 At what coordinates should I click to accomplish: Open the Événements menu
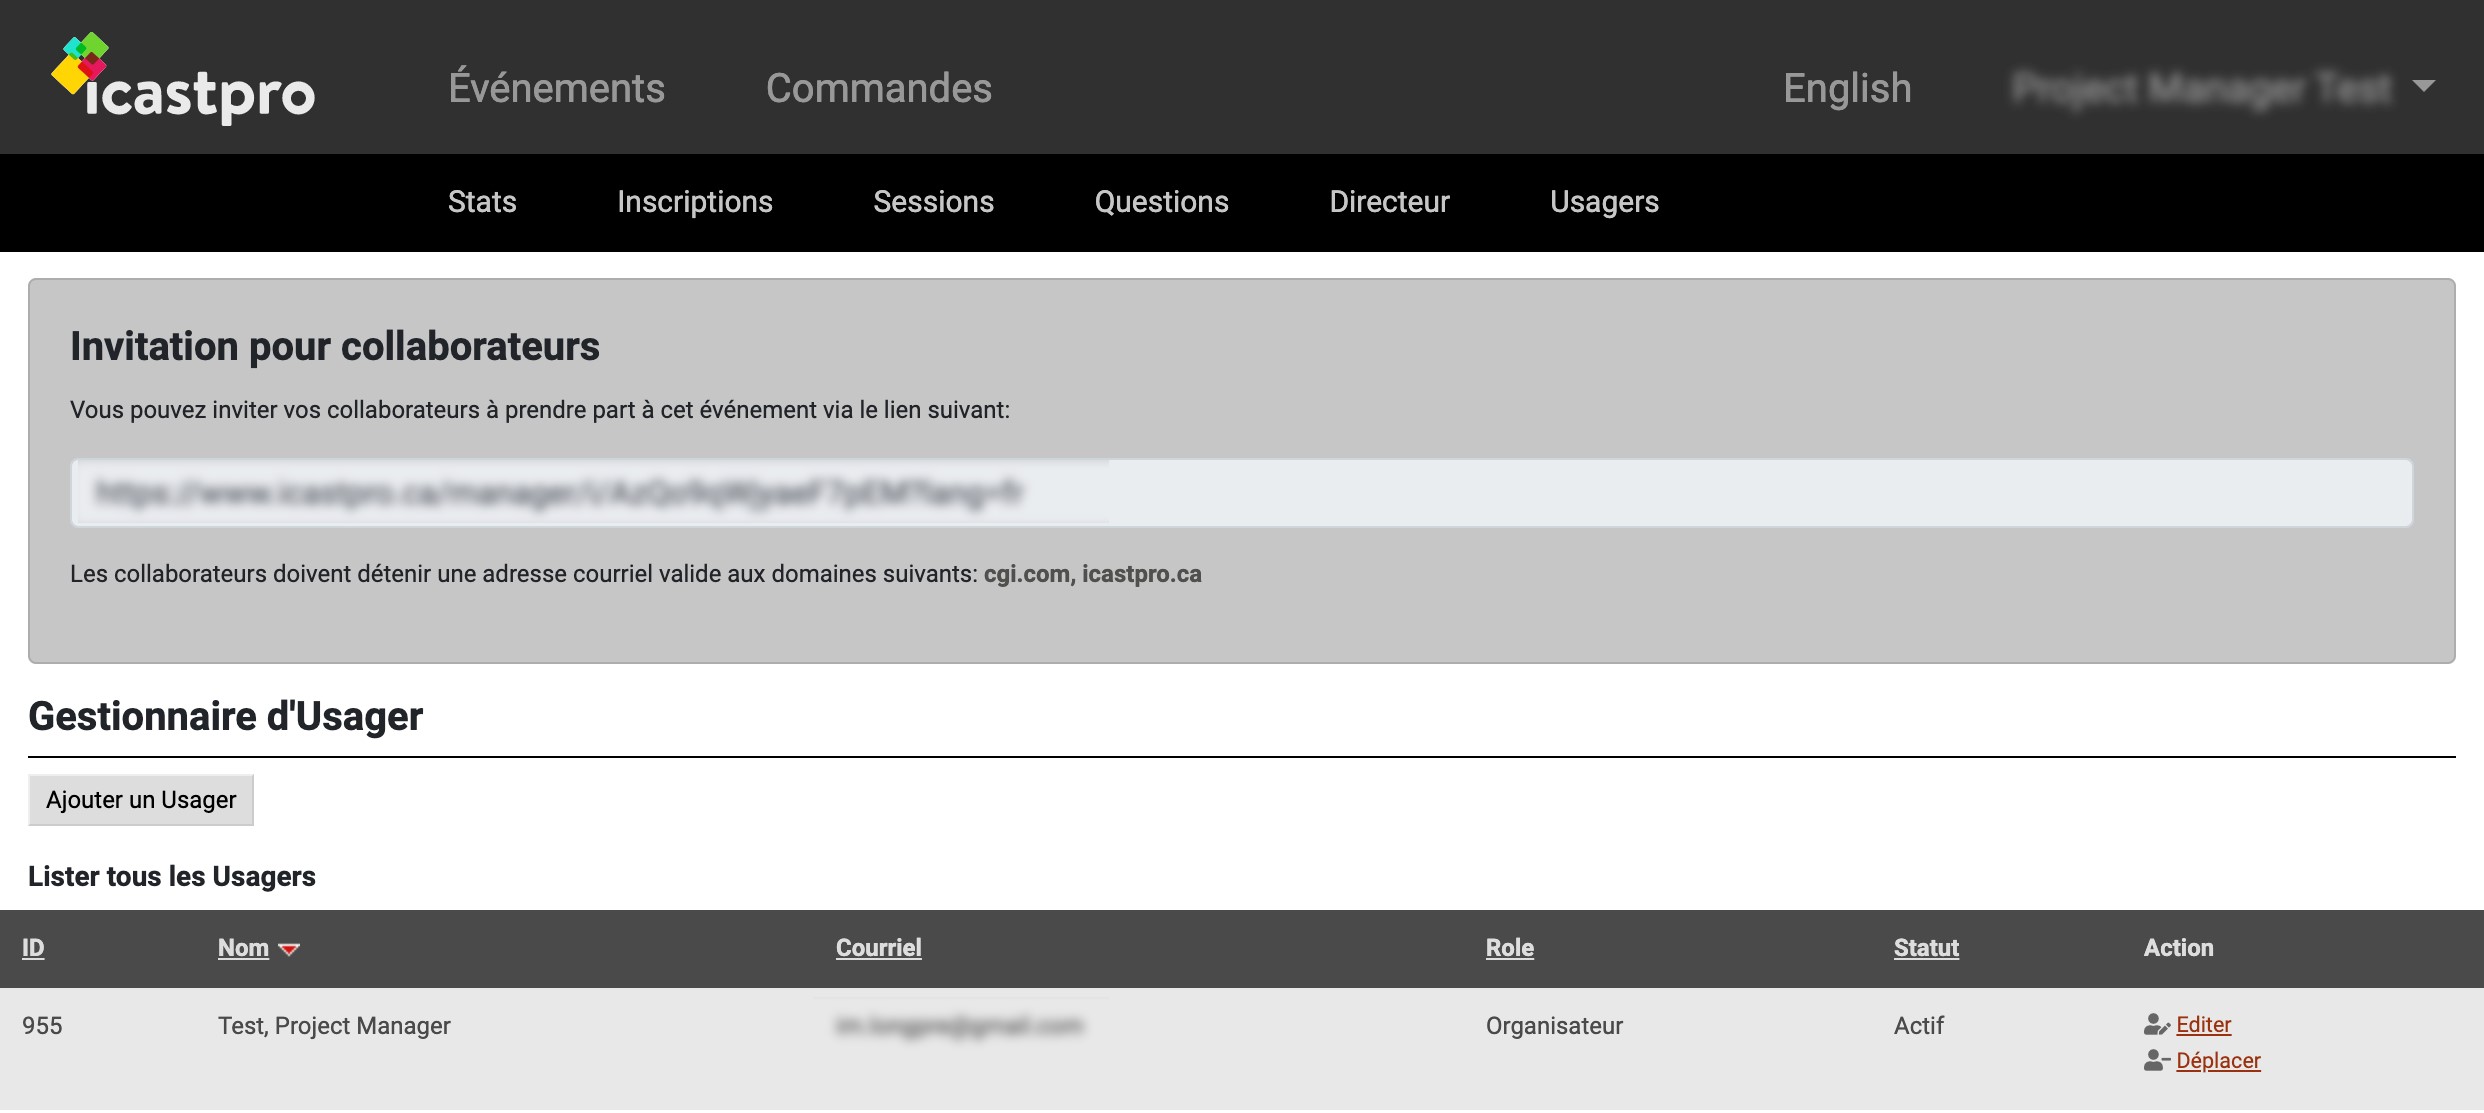click(x=558, y=88)
